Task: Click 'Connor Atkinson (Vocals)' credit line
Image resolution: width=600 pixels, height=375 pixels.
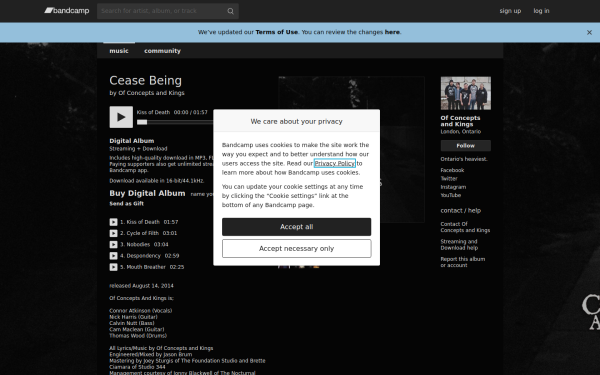Action: 140,311
